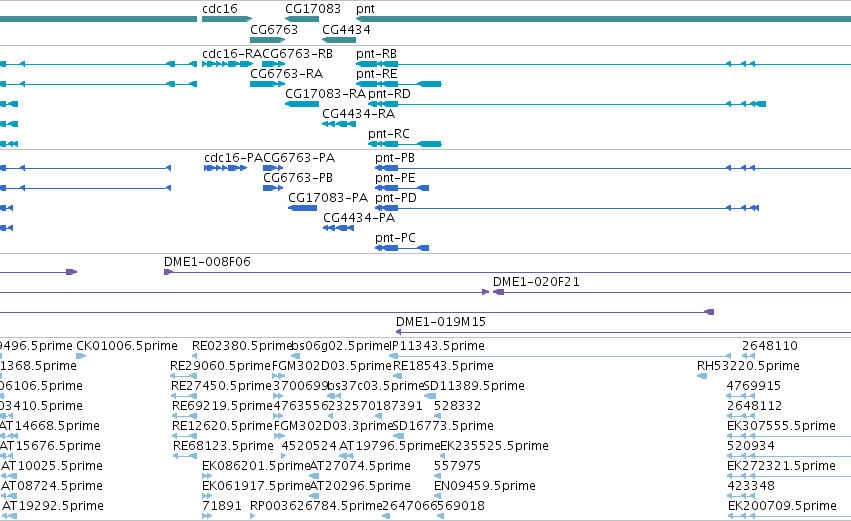This screenshot has width=851, height=521.
Task: Select the CG6763 gene label
Action: [x=274, y=29]
